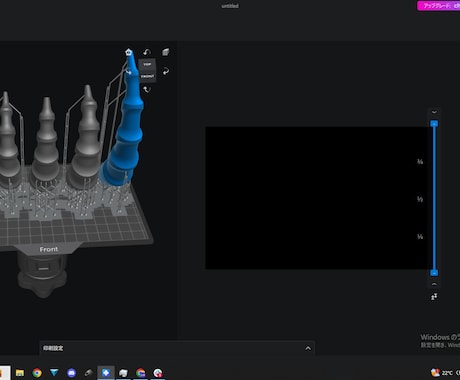Viewport: 460px width, 380px height.
Task: Open the second Chrome profile icon in the taskbar
Action: (x=140, y=373)
